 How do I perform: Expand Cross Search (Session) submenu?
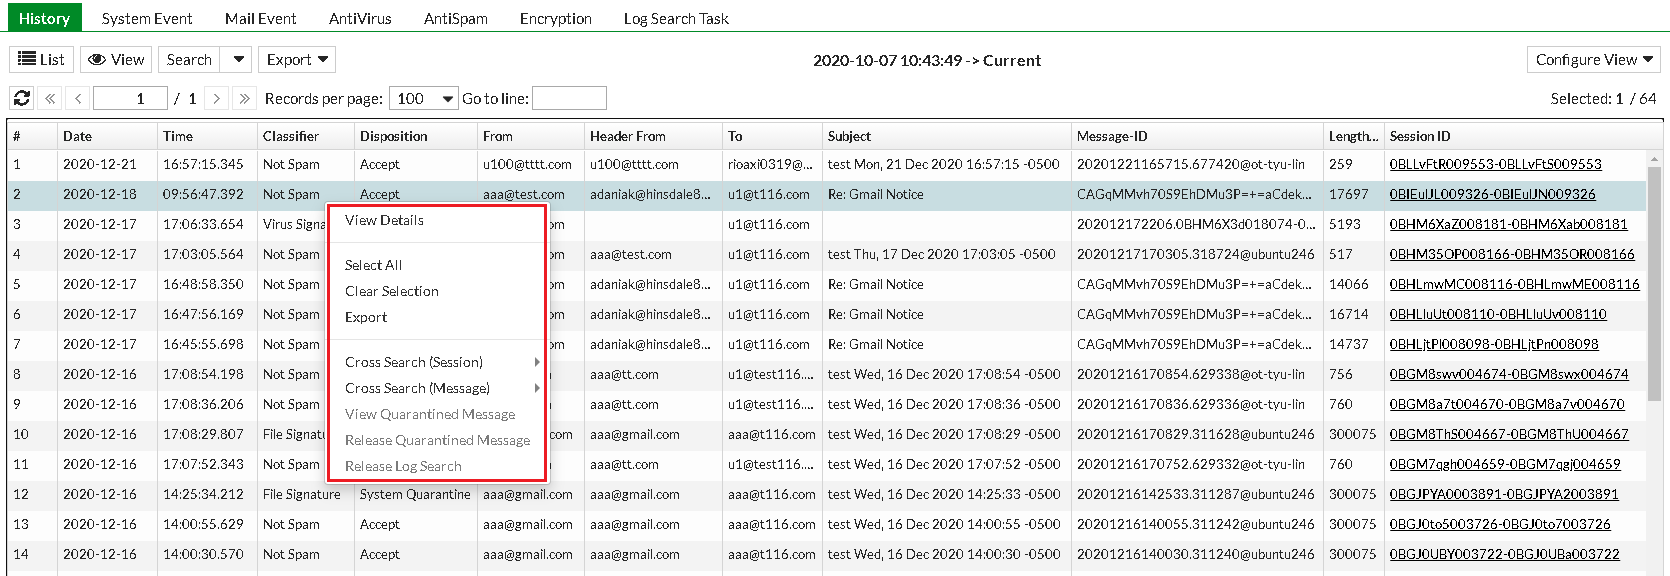tap(414, 362)
